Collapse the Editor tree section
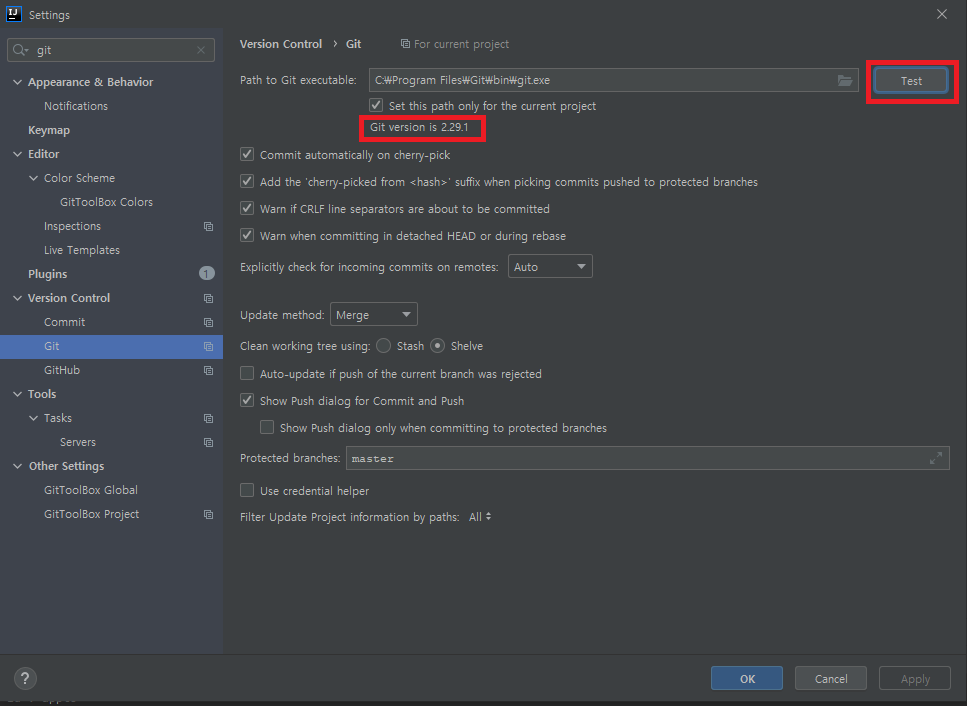Screen dimensions: 967x706 tap(17, 154)
